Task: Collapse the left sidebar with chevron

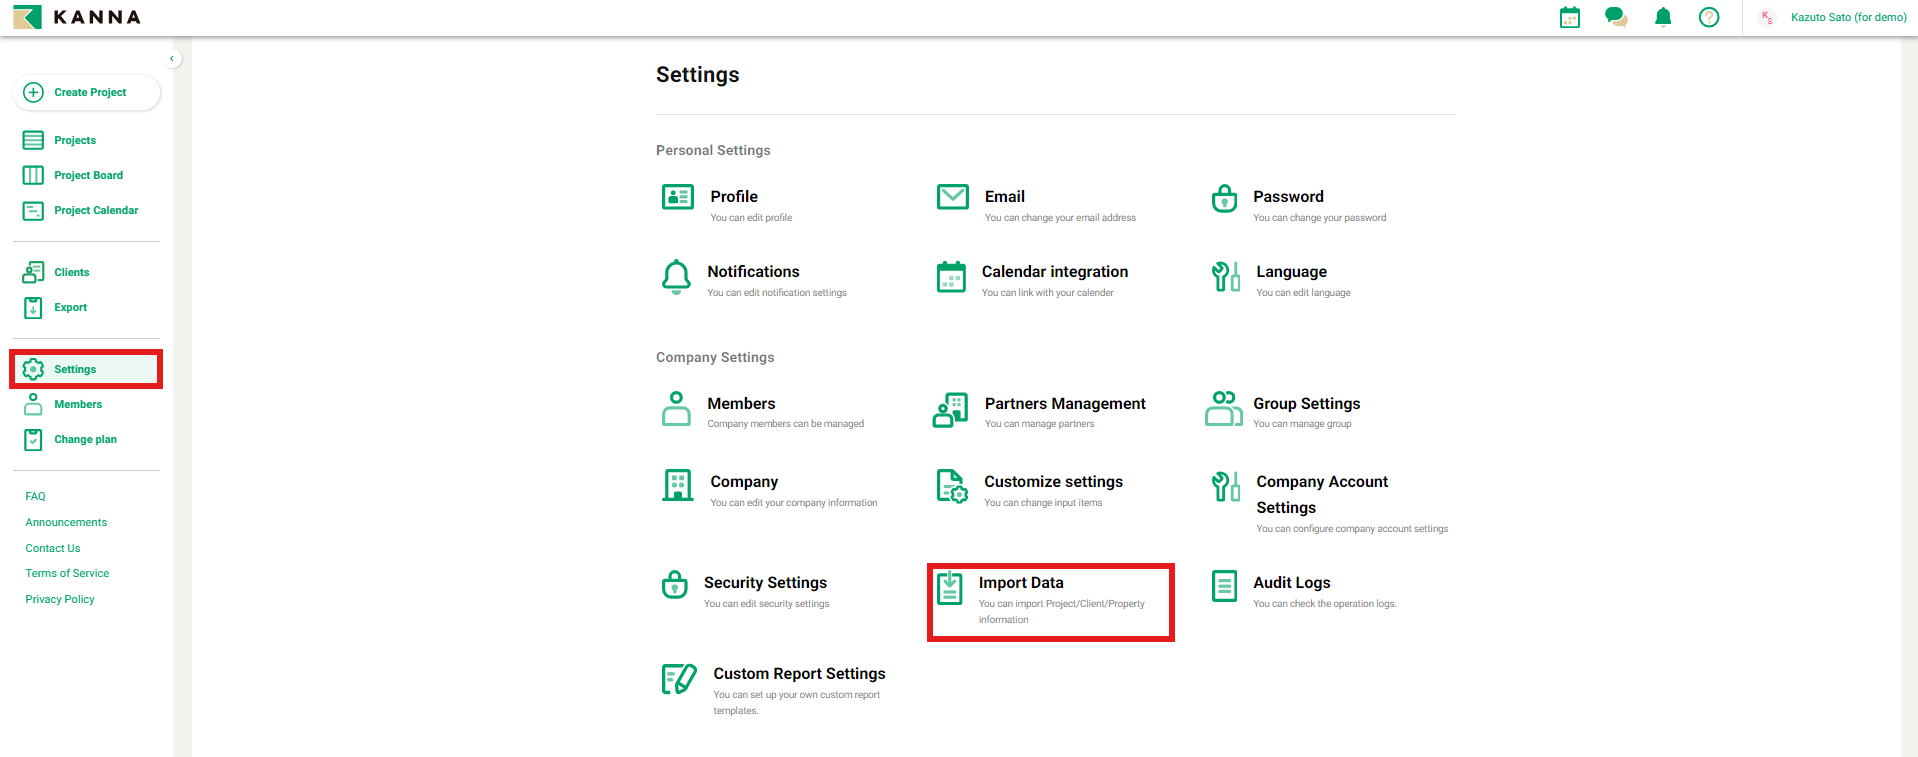Action: (x=172, y=59)
